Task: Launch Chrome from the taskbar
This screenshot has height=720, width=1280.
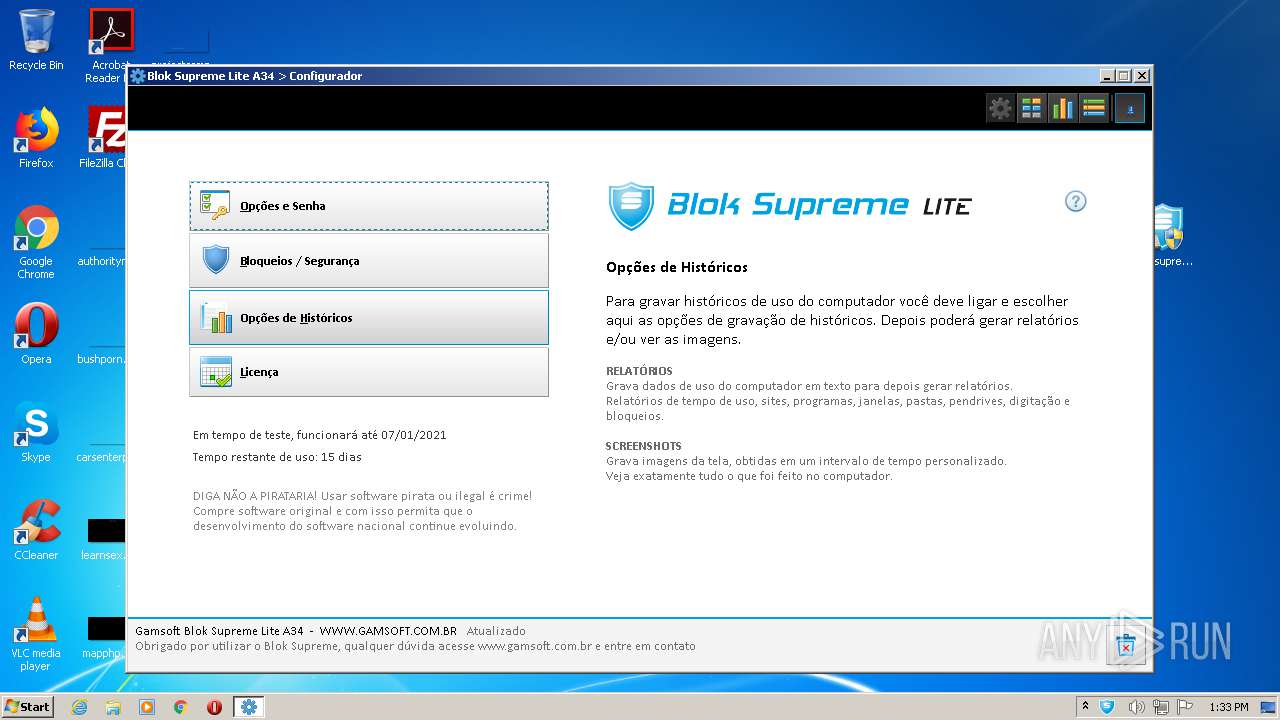Action: pos(181,707)
